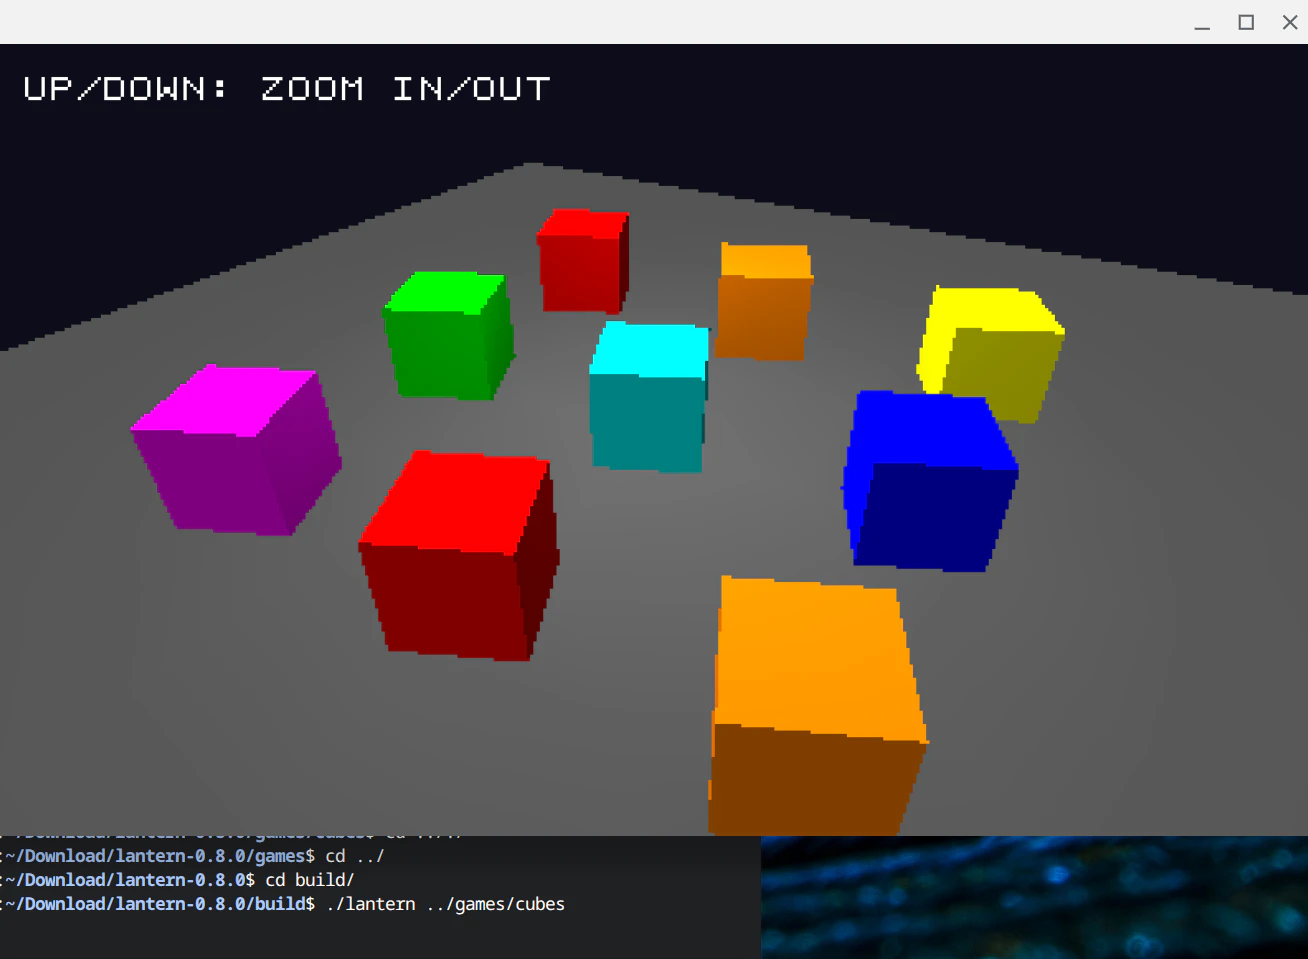This screenshot has width=1308, height=959.
Task: Click the "cd build/" terminal command
Action: pyautogui.click(x=310, y=880)
